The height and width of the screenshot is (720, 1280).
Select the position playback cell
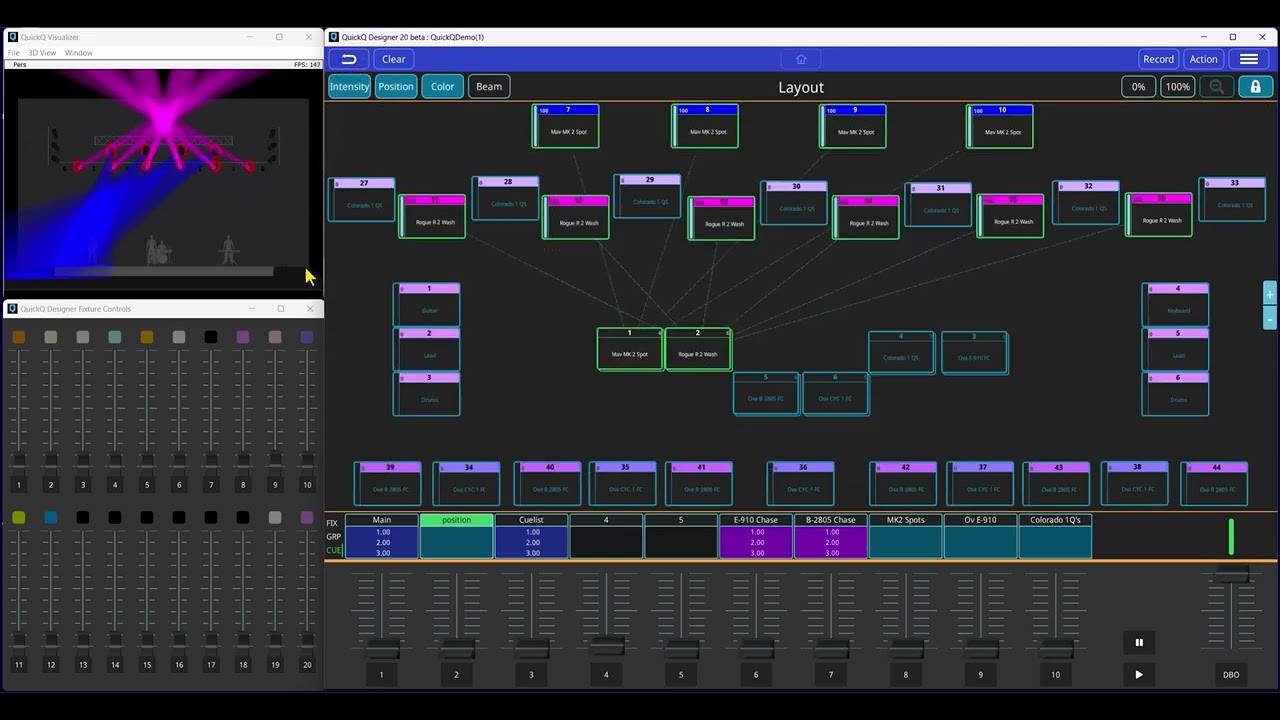tap(456, 536)
